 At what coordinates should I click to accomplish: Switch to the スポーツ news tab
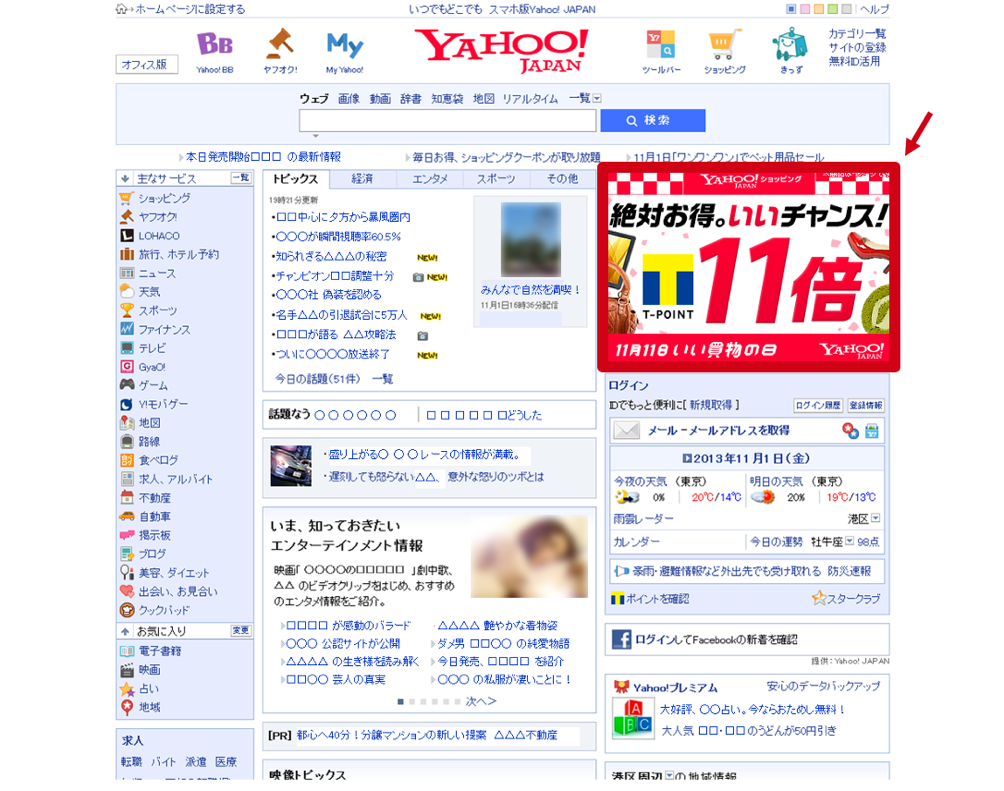(x=496, y=179)
